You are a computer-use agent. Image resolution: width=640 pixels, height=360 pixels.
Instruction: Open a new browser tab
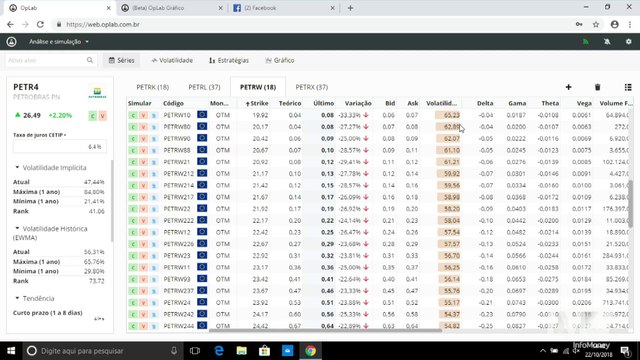350,8
